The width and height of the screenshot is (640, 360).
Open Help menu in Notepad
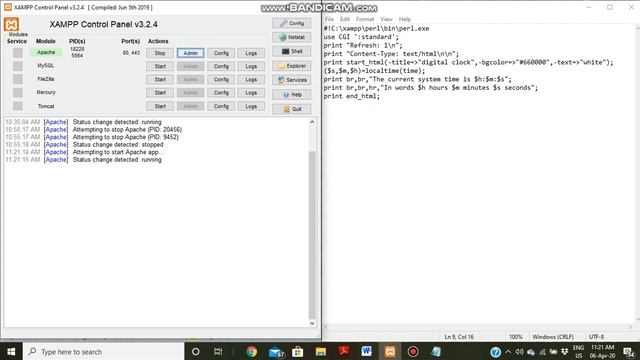coord(404,19)
